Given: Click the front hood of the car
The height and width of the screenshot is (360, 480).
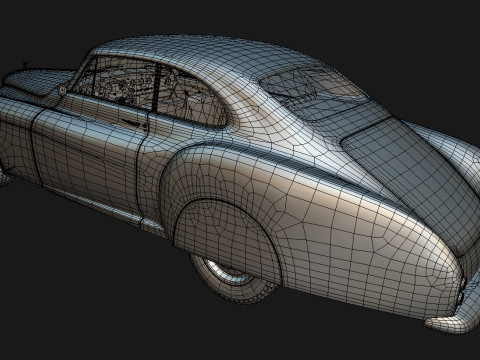Looking at the screenshot, I should [37, 83].
